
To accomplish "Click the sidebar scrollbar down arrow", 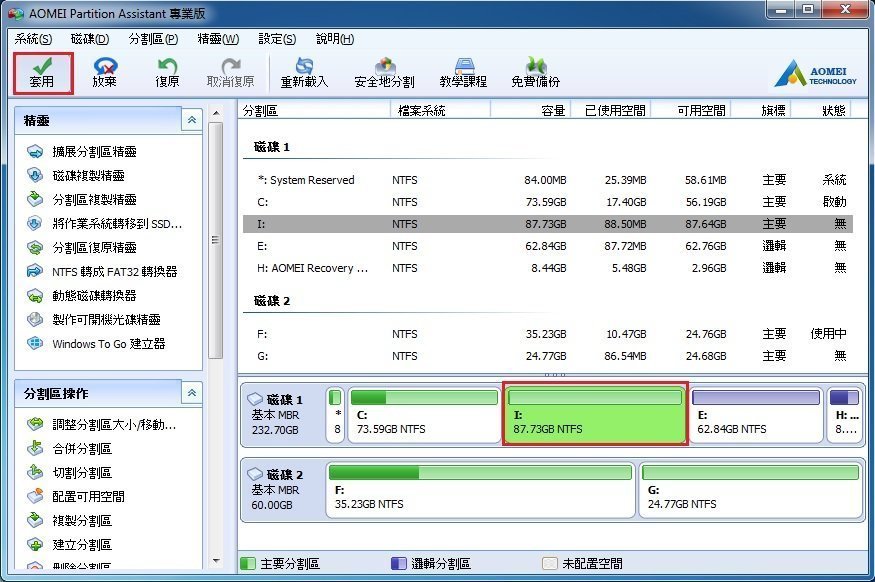I will 216,561.
